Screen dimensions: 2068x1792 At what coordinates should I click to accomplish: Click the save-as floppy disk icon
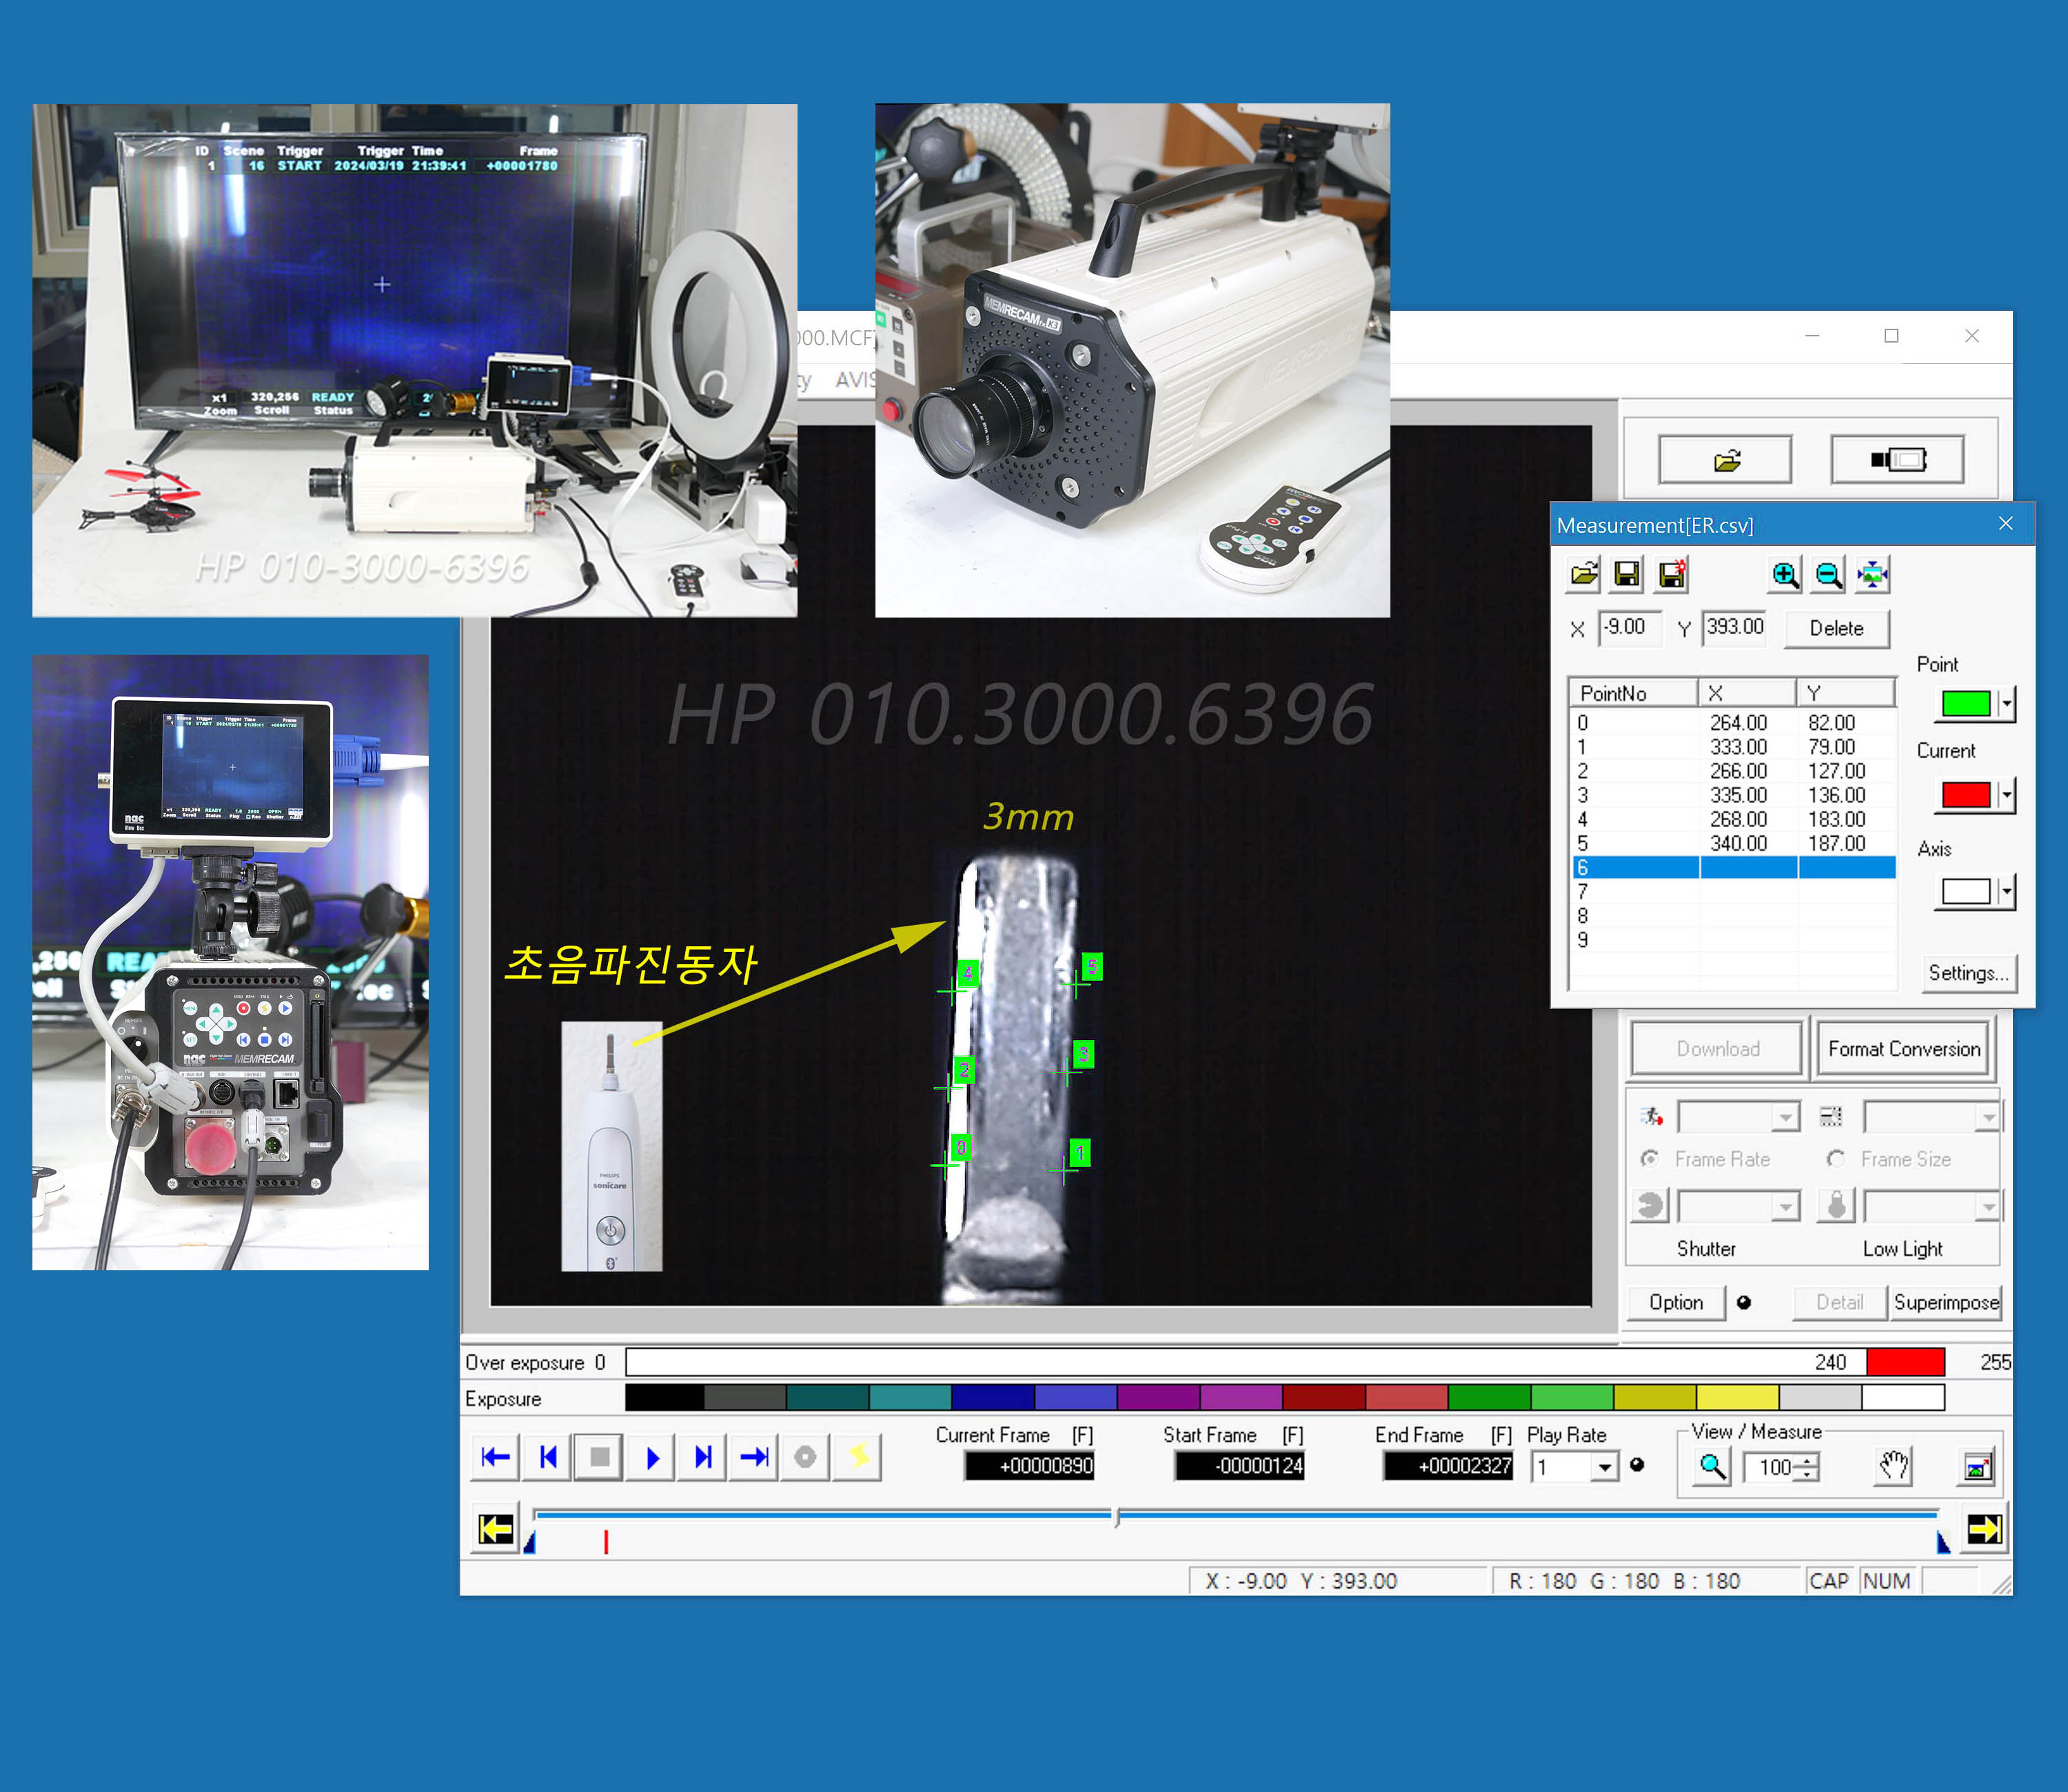pyautogui.click(x=1672, y=574)
